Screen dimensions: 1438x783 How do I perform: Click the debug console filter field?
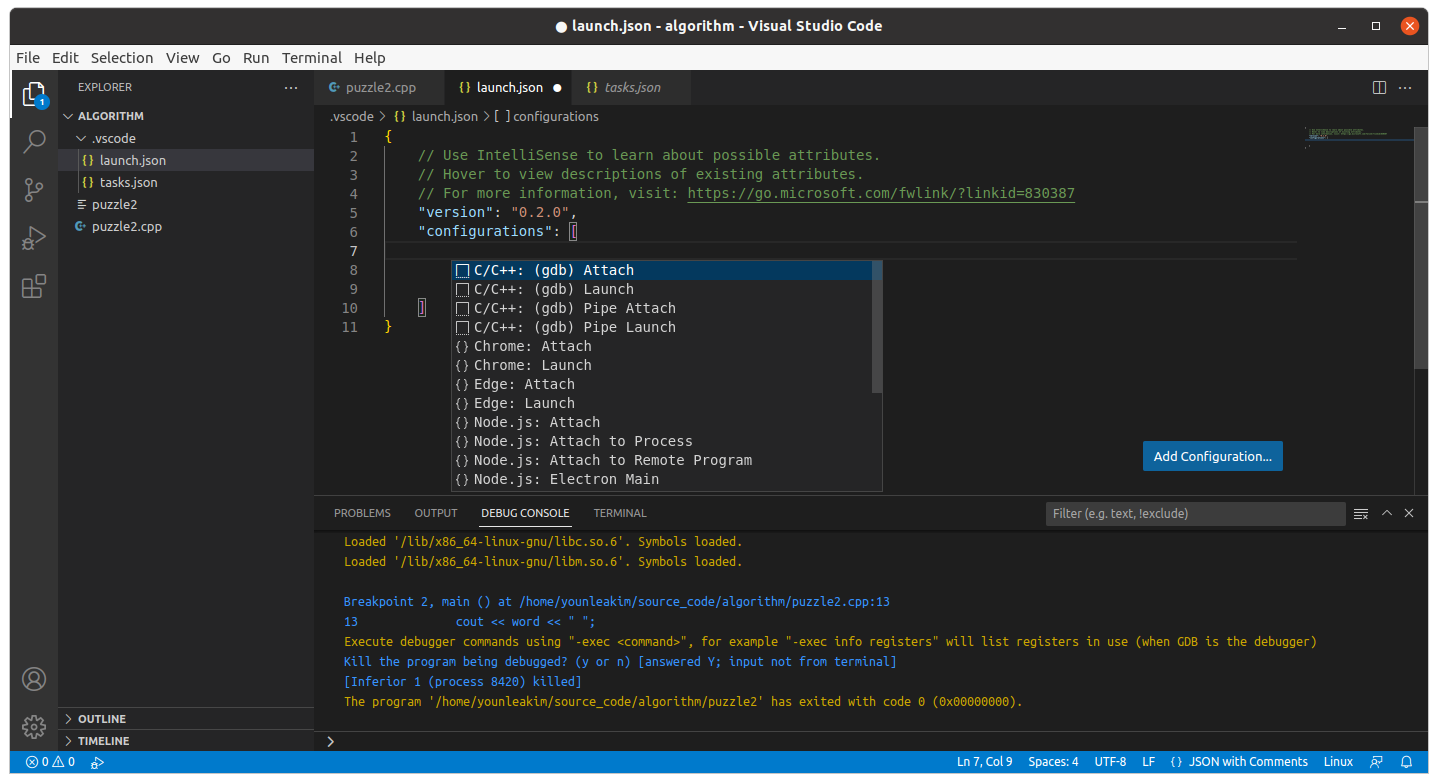pyautogui.click(x=1195, y=513)
